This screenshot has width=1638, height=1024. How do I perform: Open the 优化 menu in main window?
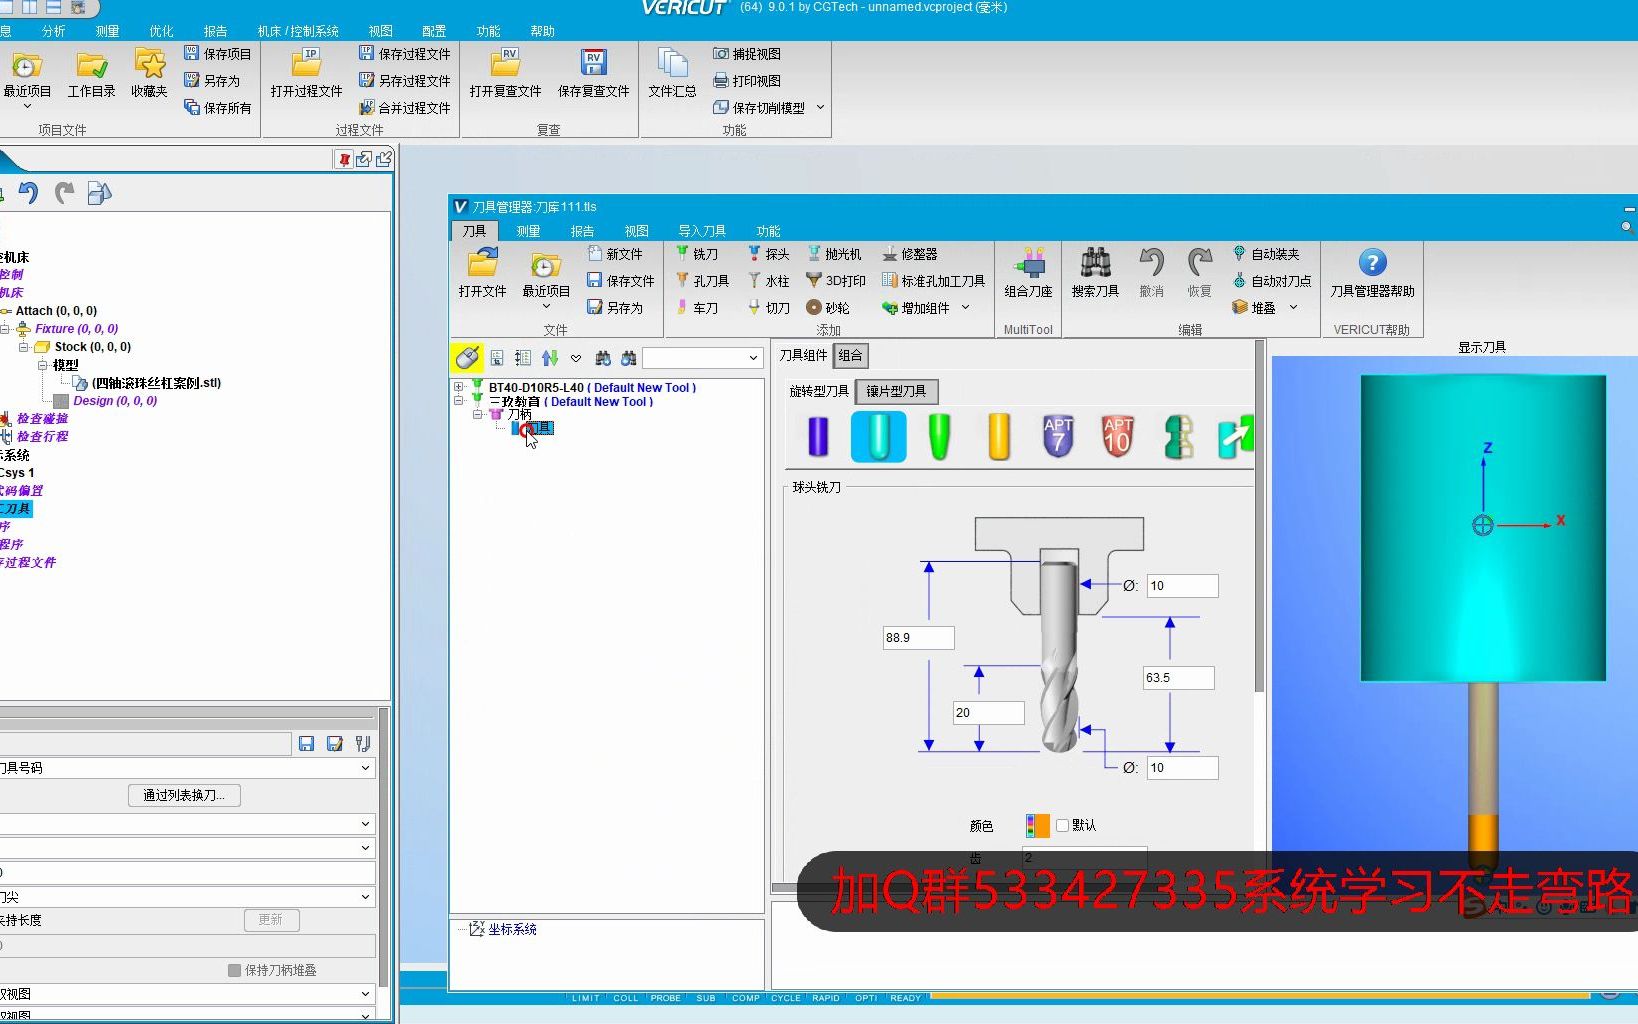click(161, 31)
